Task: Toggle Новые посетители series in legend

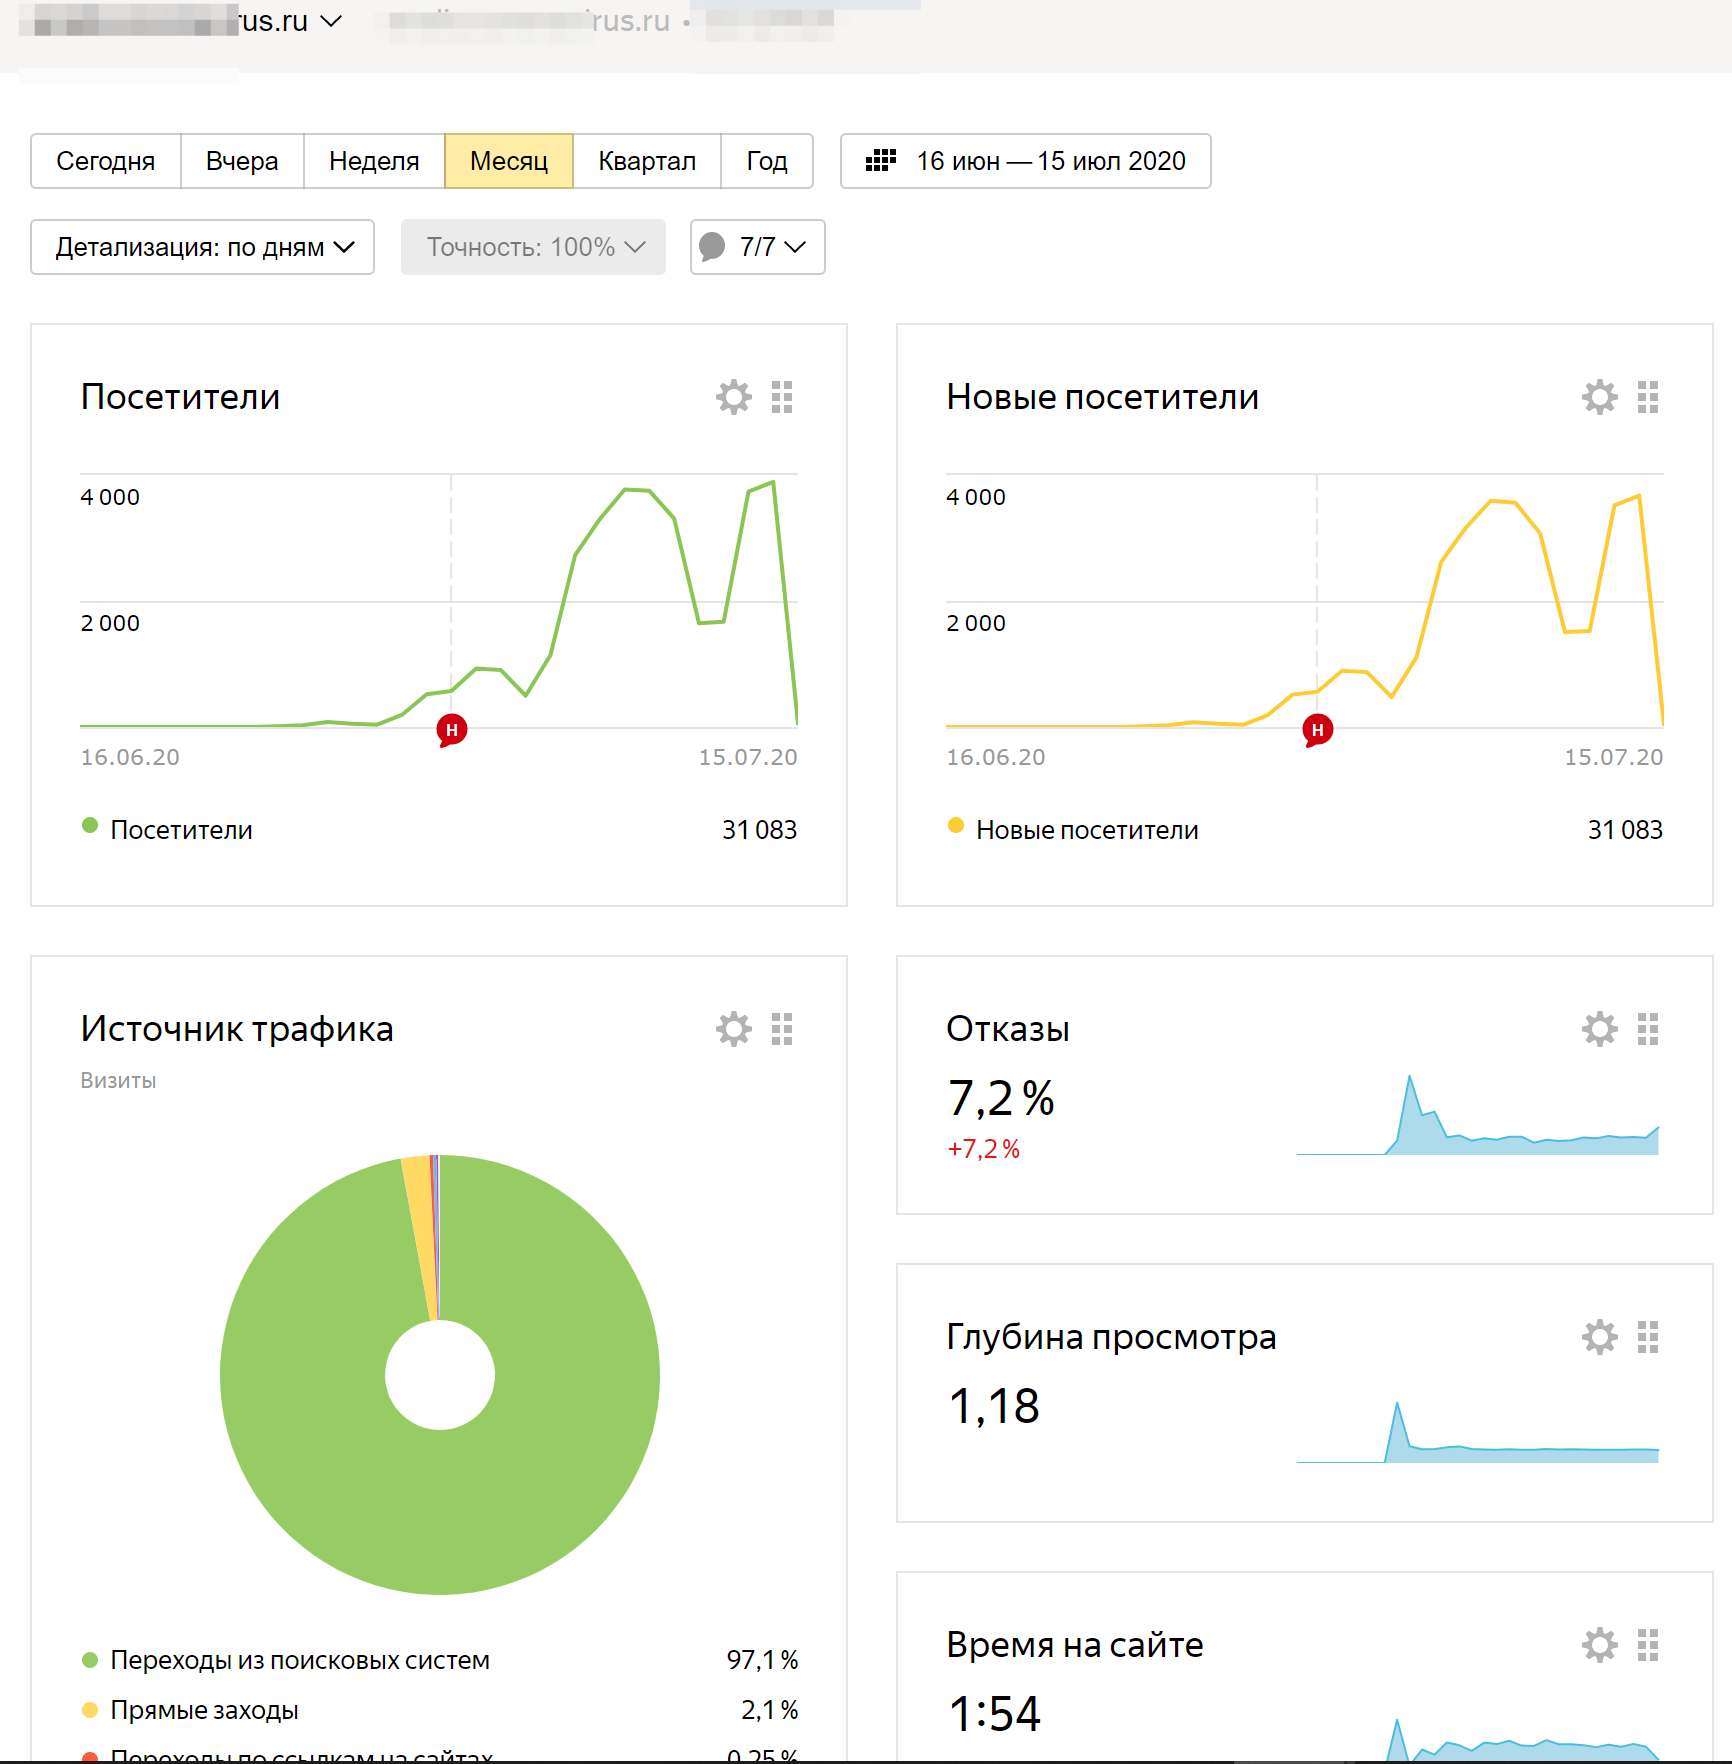Action: pos(1086,830)
